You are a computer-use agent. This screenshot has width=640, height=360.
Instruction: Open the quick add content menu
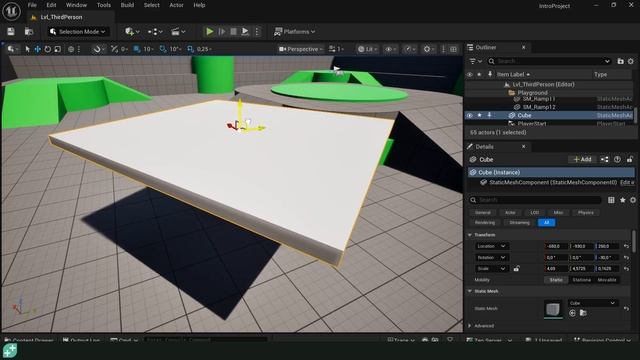click(x=132, y=31)
